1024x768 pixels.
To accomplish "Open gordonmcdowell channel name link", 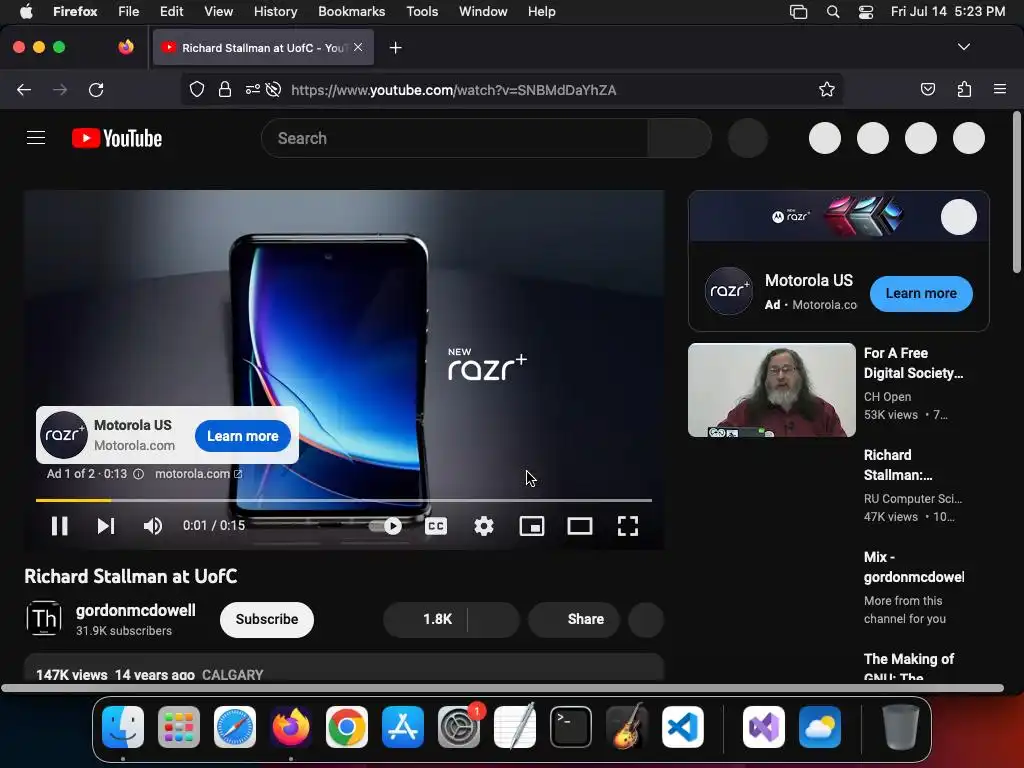I will [x=136, y=610].
